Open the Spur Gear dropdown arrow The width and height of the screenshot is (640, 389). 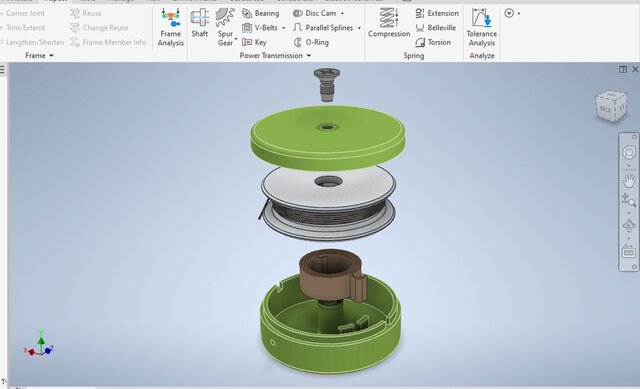(x=236, y=40)
